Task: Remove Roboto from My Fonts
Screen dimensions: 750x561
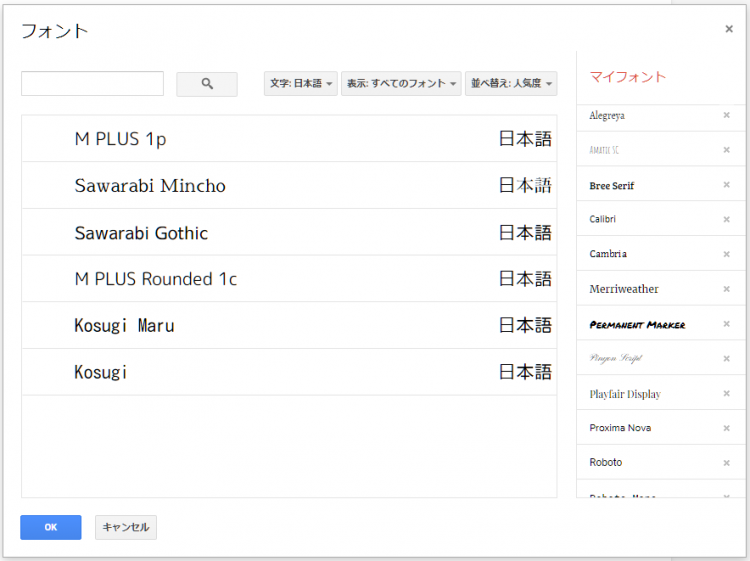Action: (x=726, y=463)
